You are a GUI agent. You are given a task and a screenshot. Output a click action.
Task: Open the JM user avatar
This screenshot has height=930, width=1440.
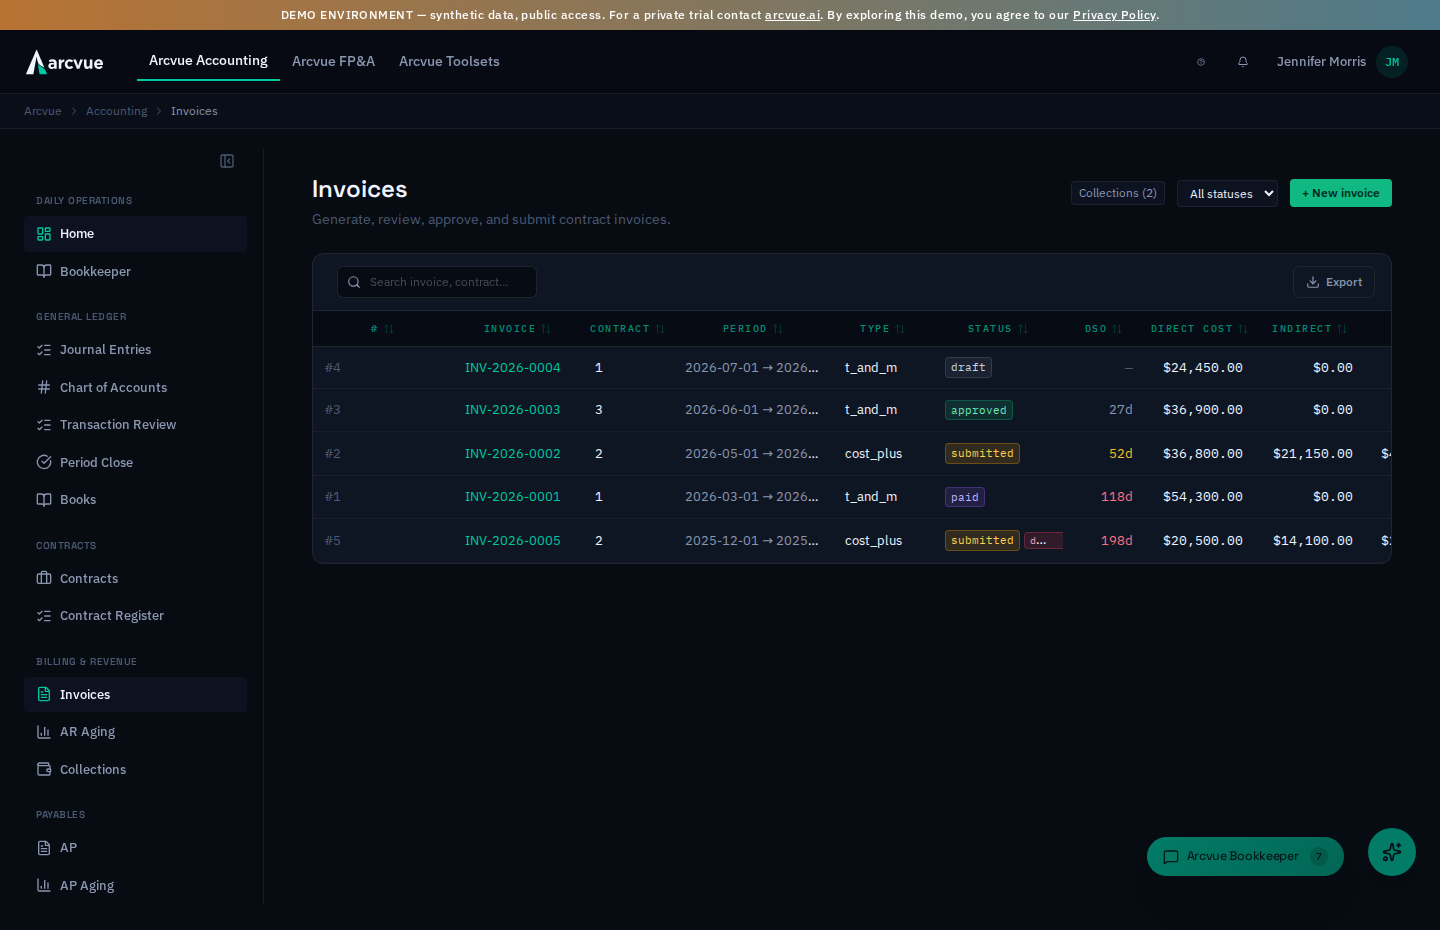tap(1392, 62)
